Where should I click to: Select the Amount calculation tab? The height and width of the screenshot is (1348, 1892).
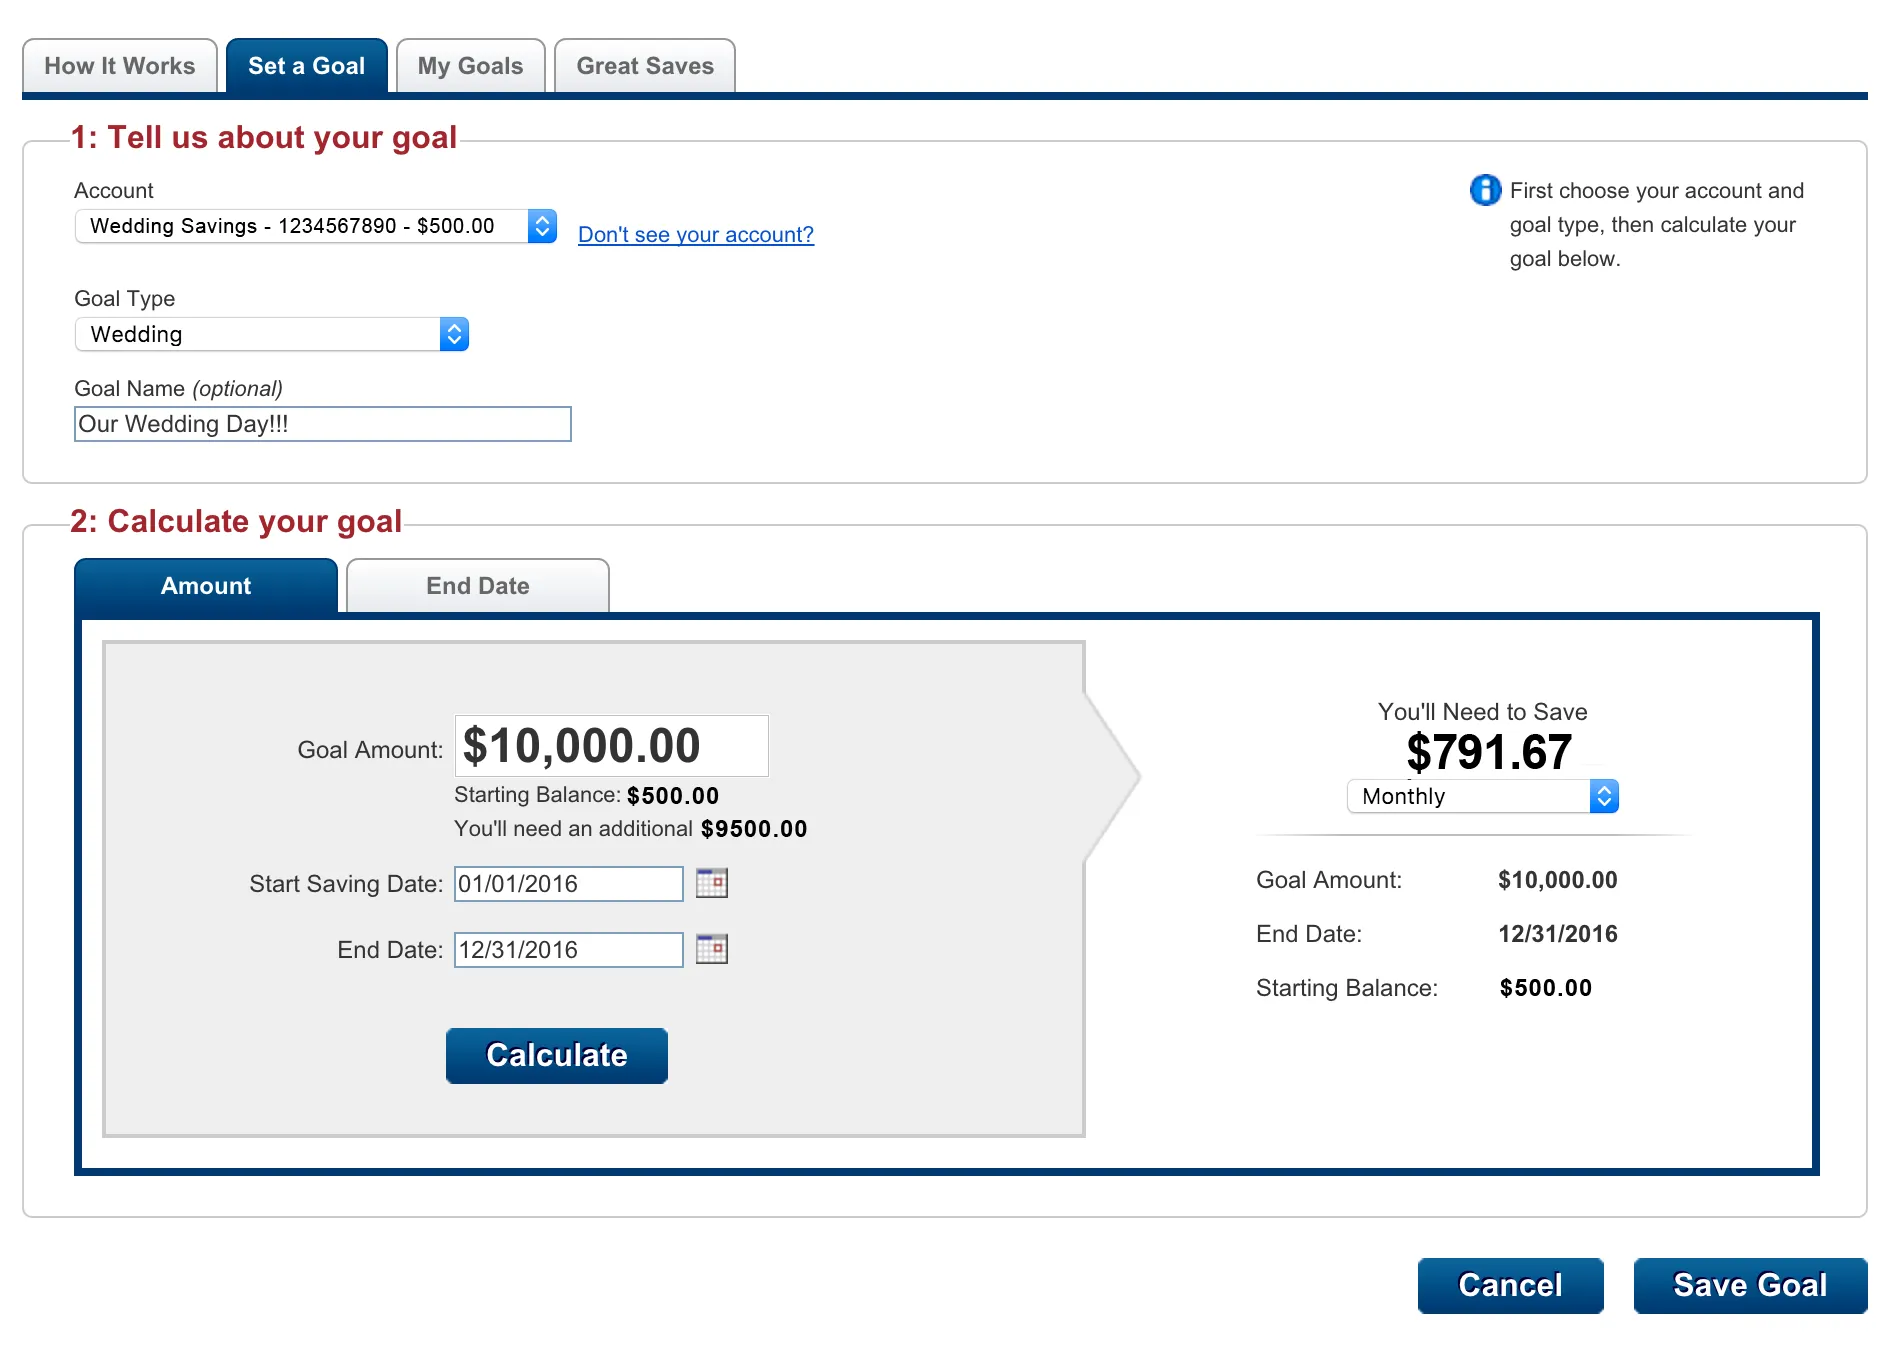(x=205, y=586)
